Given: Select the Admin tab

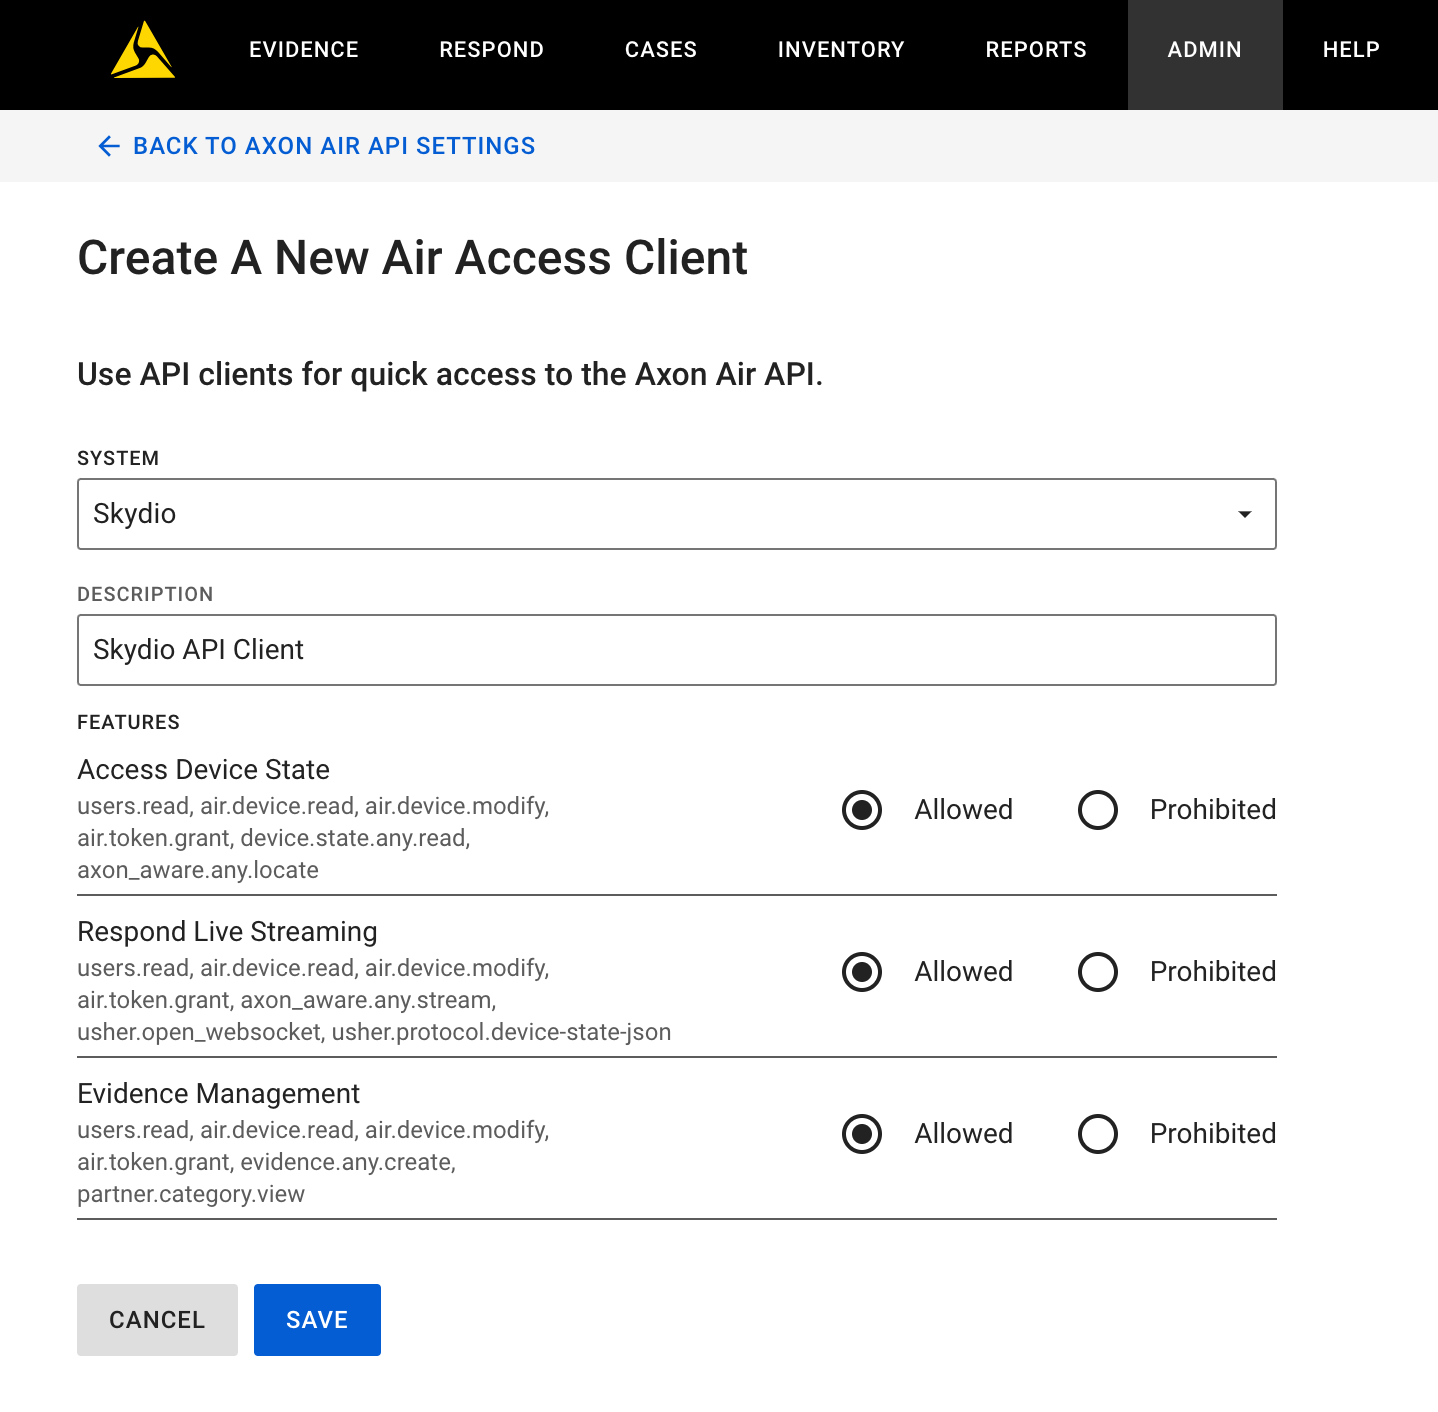Looking at the screenshot, I should point(1204,50).
